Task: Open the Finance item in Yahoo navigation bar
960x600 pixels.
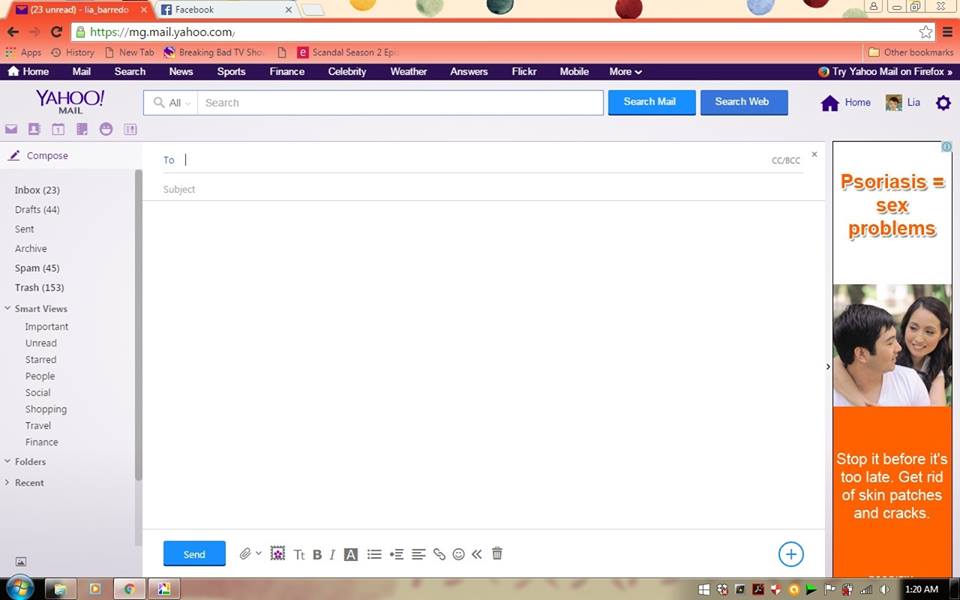Action: point(287,72)
